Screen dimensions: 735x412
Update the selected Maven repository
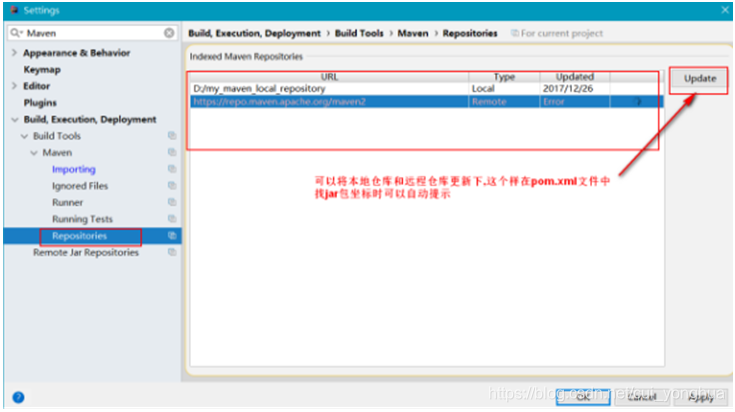click(699, 79)
